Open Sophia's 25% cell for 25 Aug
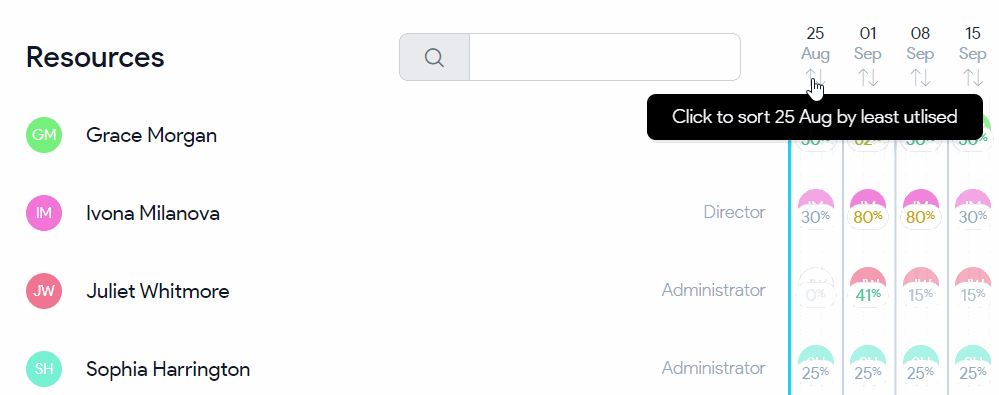Screen dimensions: 999x395 tap(816, 365)
